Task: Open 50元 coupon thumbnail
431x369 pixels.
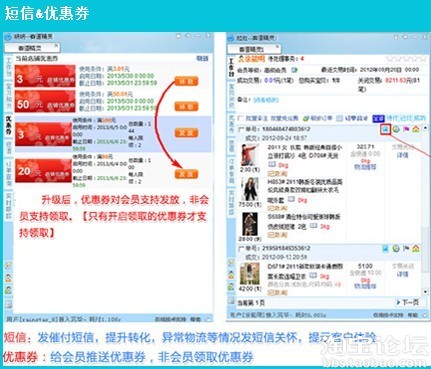Action: tap(45, 102)
